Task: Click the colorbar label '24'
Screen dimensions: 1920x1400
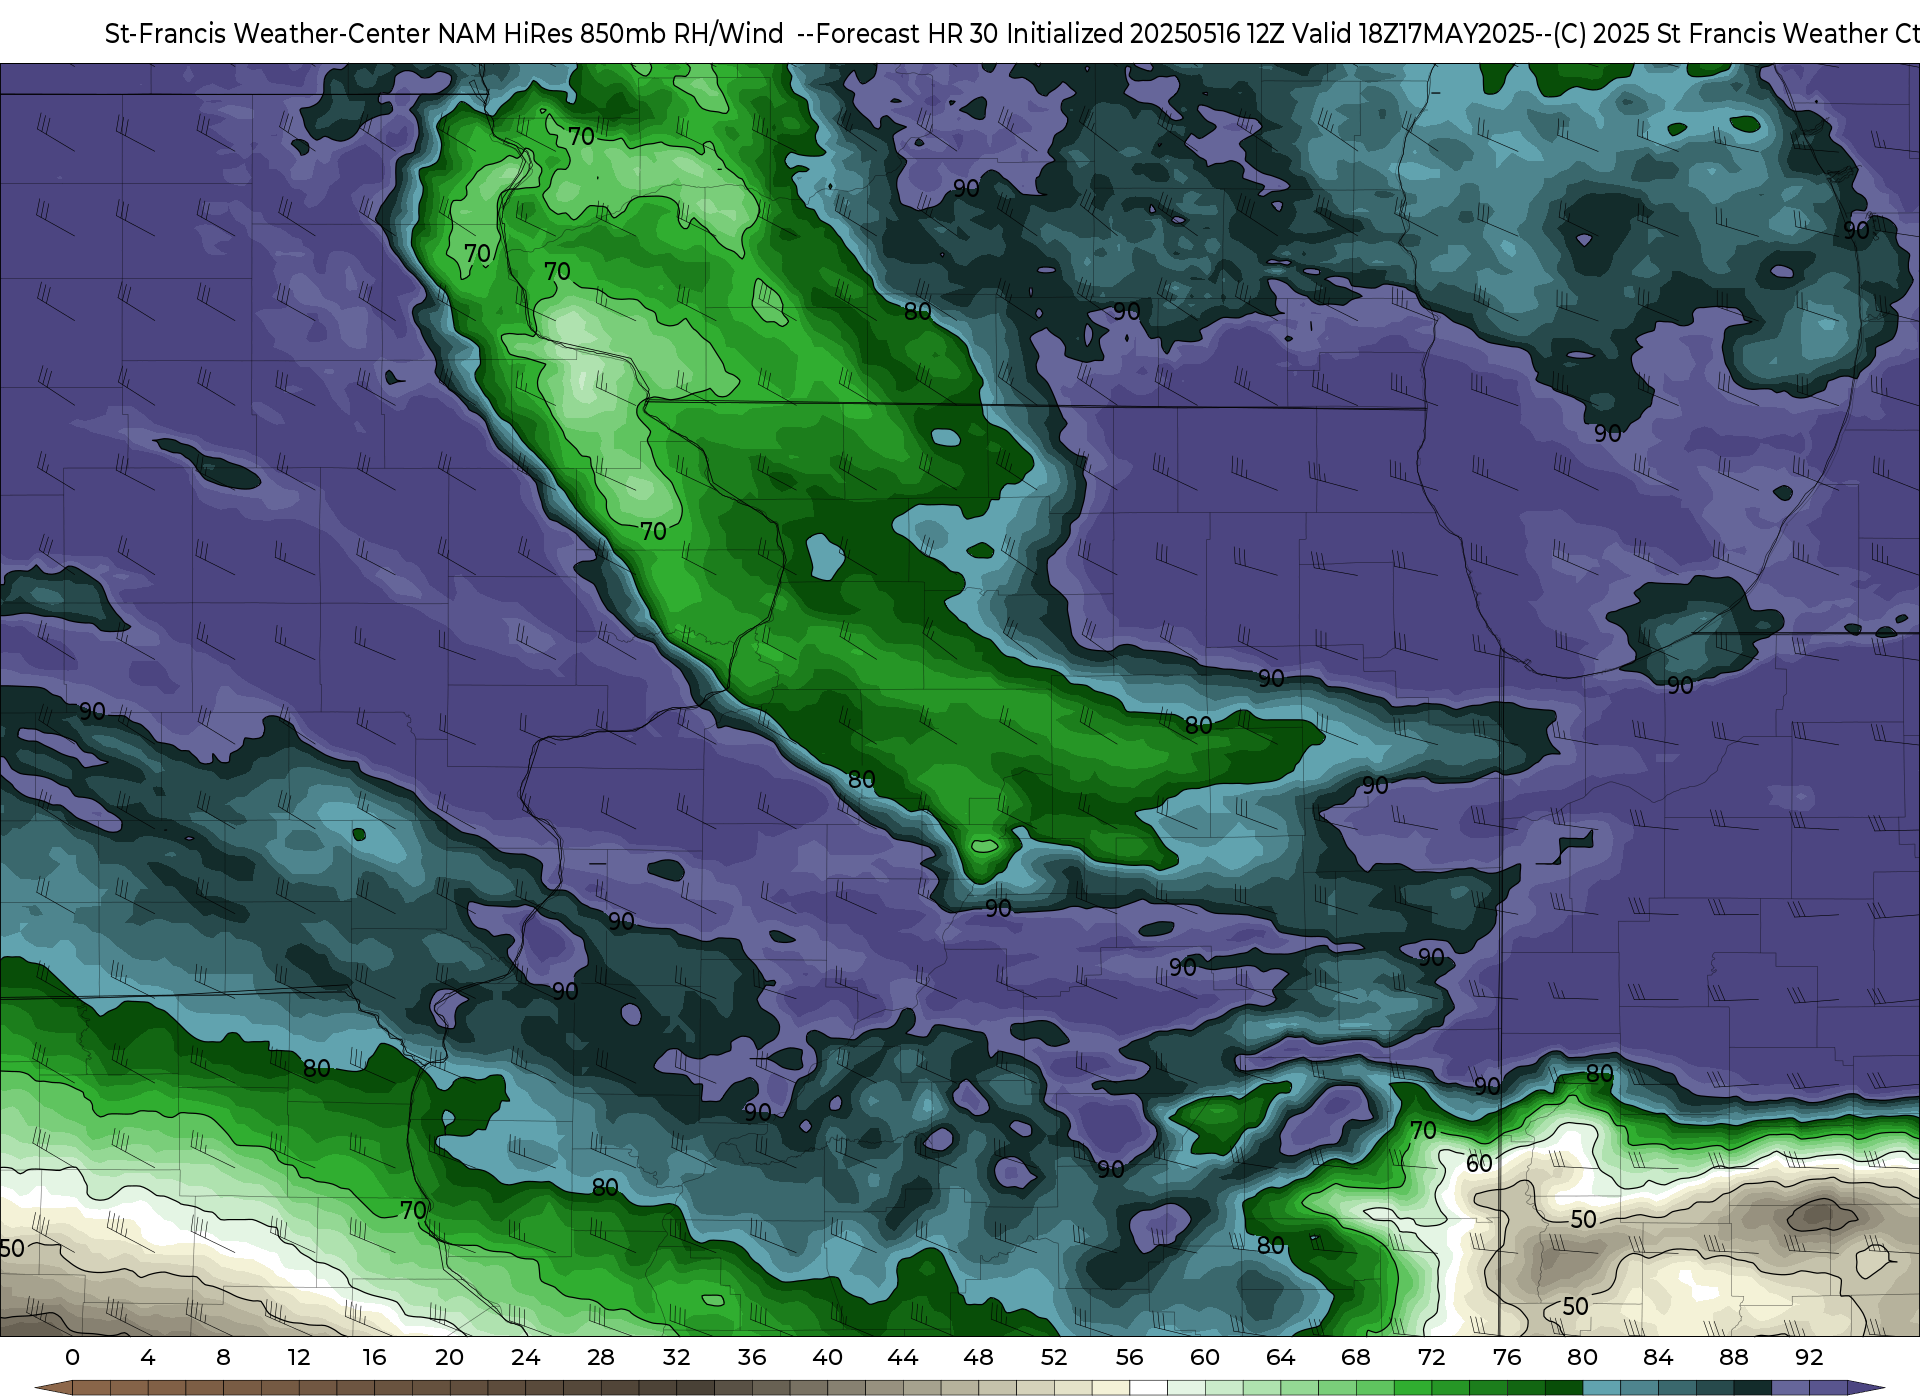Action: tap(526, 1357)
